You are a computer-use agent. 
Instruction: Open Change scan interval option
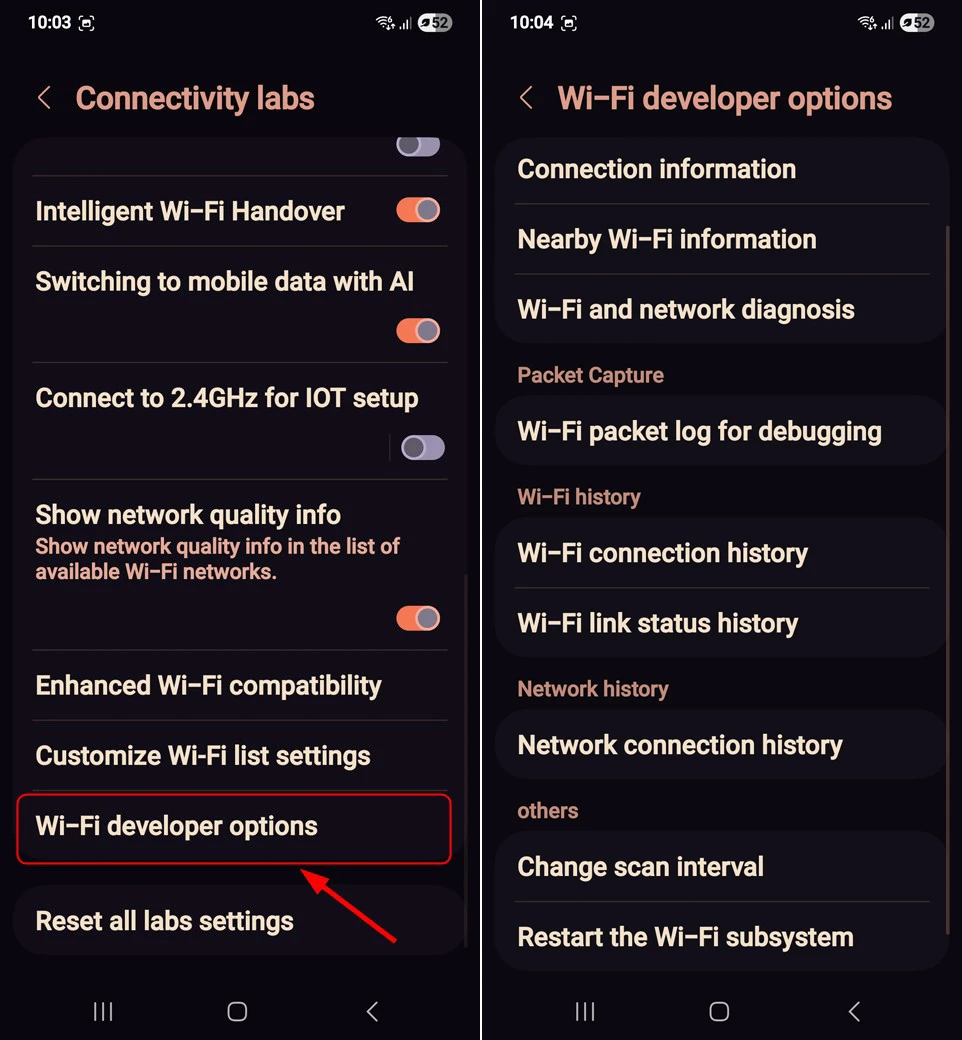[x=721, y=867]
